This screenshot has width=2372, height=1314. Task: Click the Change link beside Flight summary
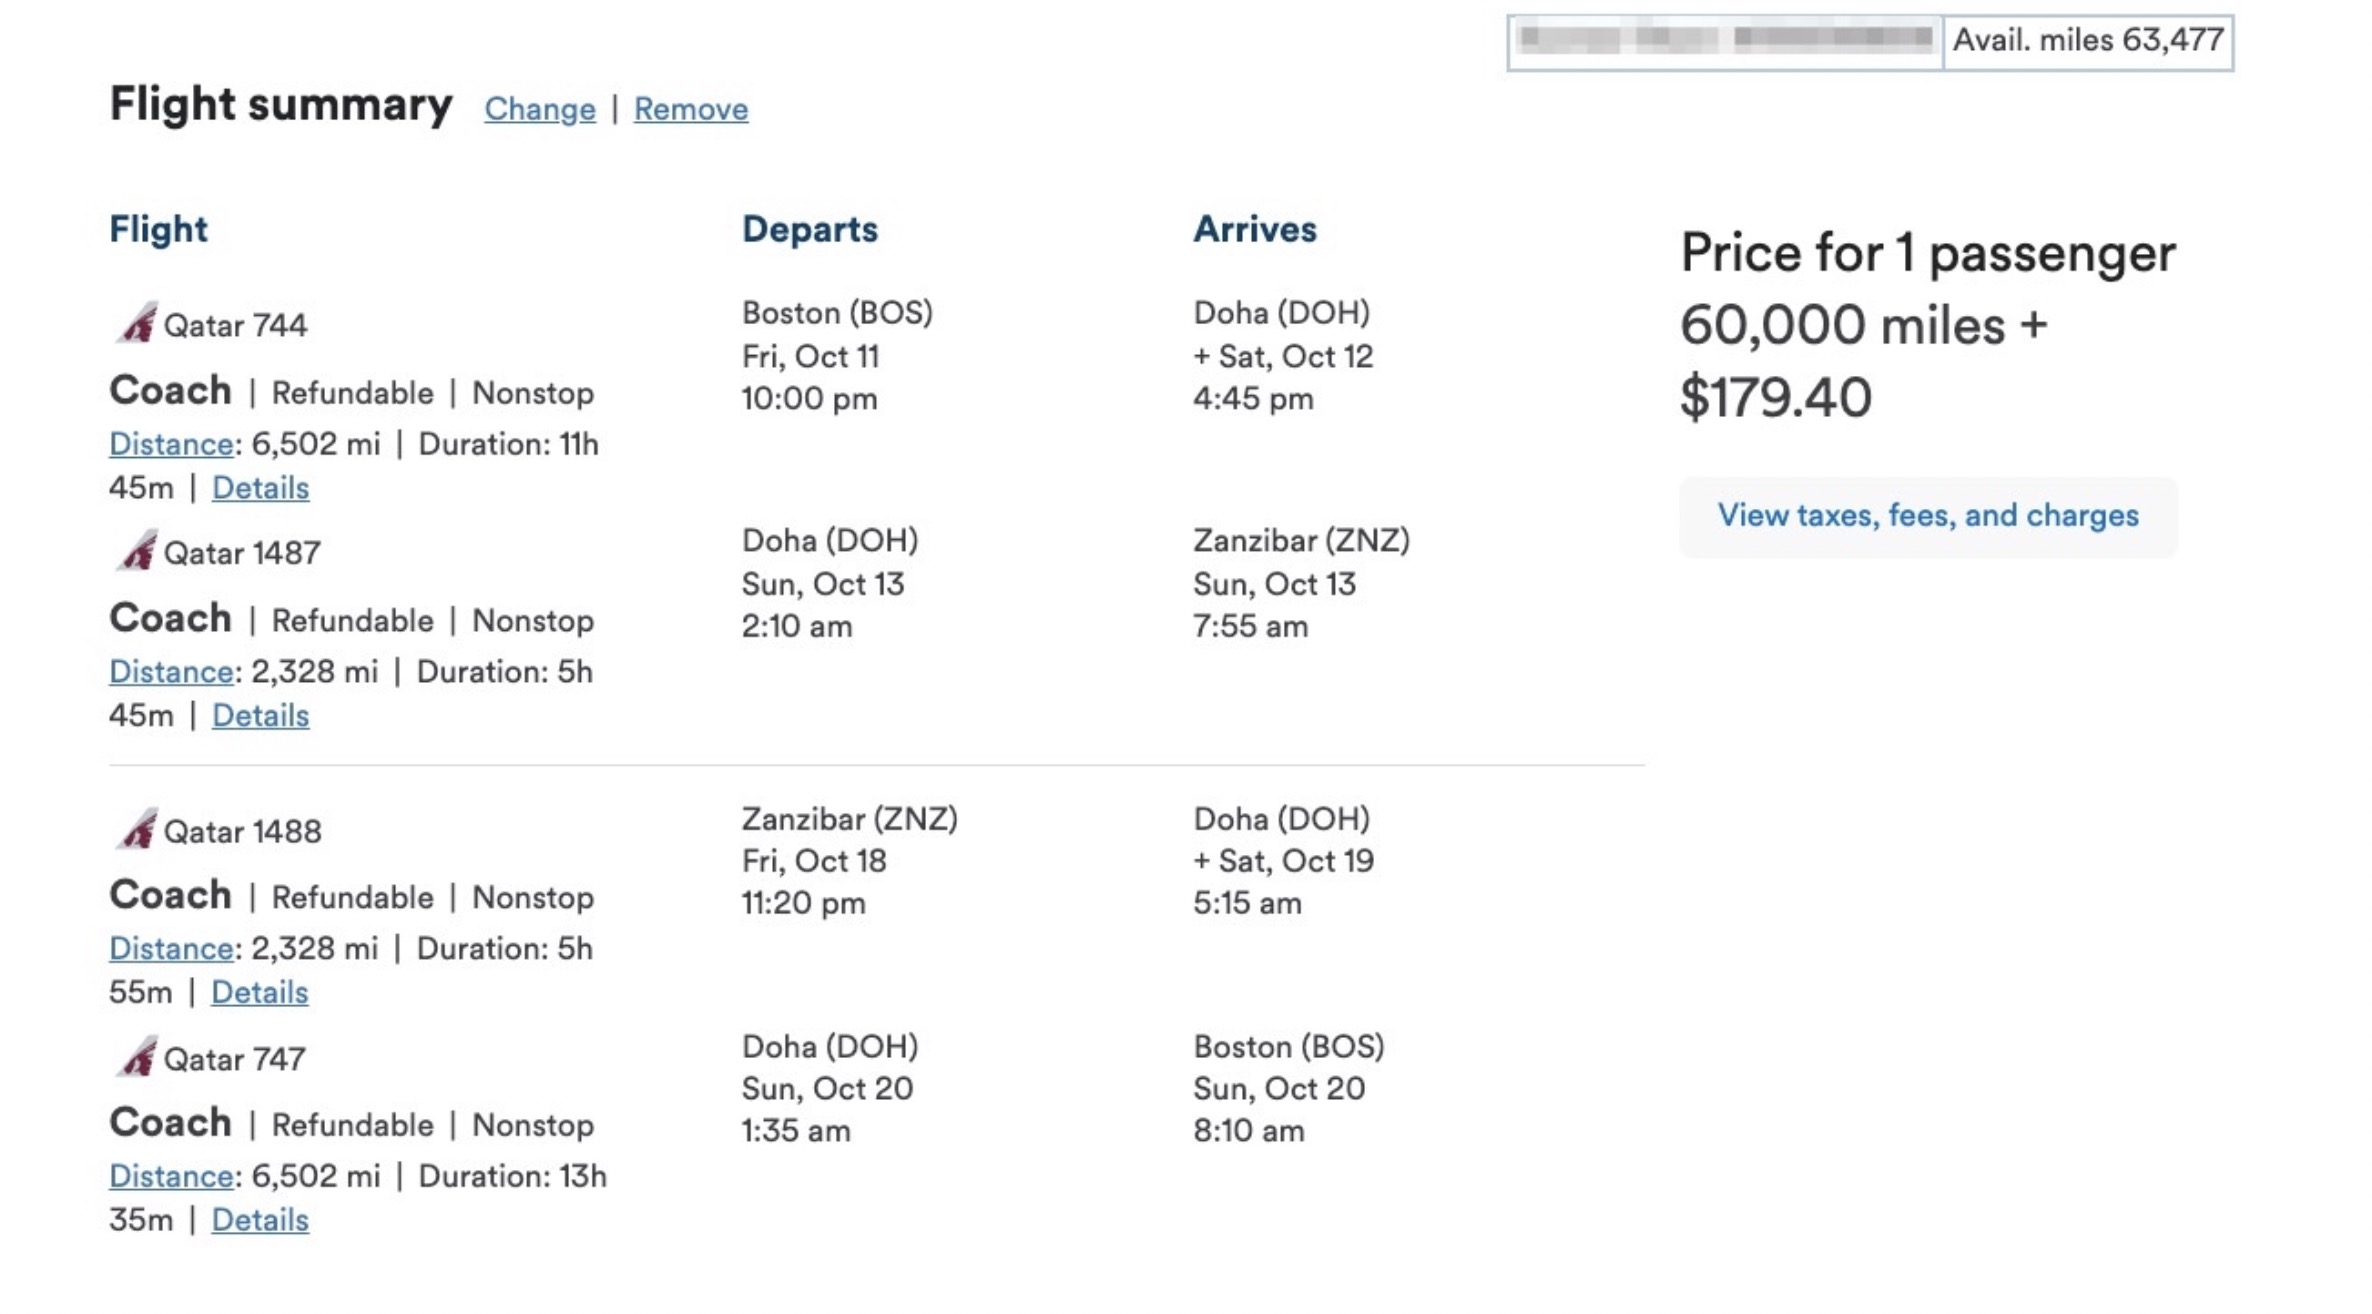tap(540, 109)
